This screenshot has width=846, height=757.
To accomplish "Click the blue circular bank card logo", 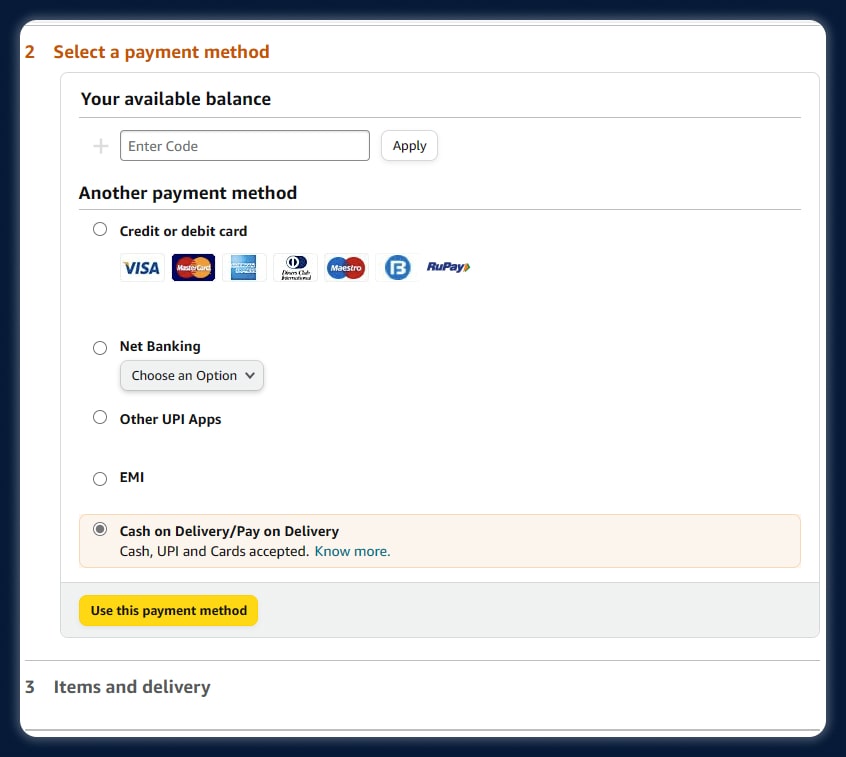I will click(398, 268).
